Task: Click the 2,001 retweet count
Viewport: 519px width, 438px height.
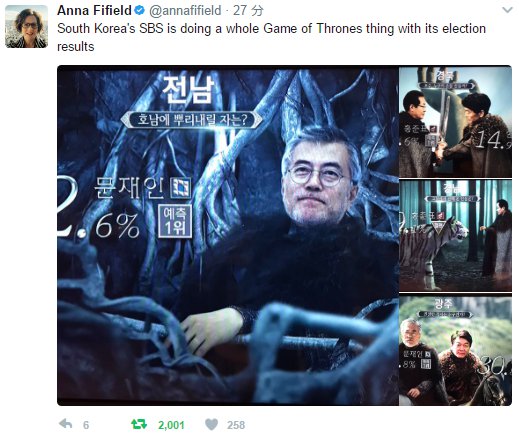Action: pos(171,425)
